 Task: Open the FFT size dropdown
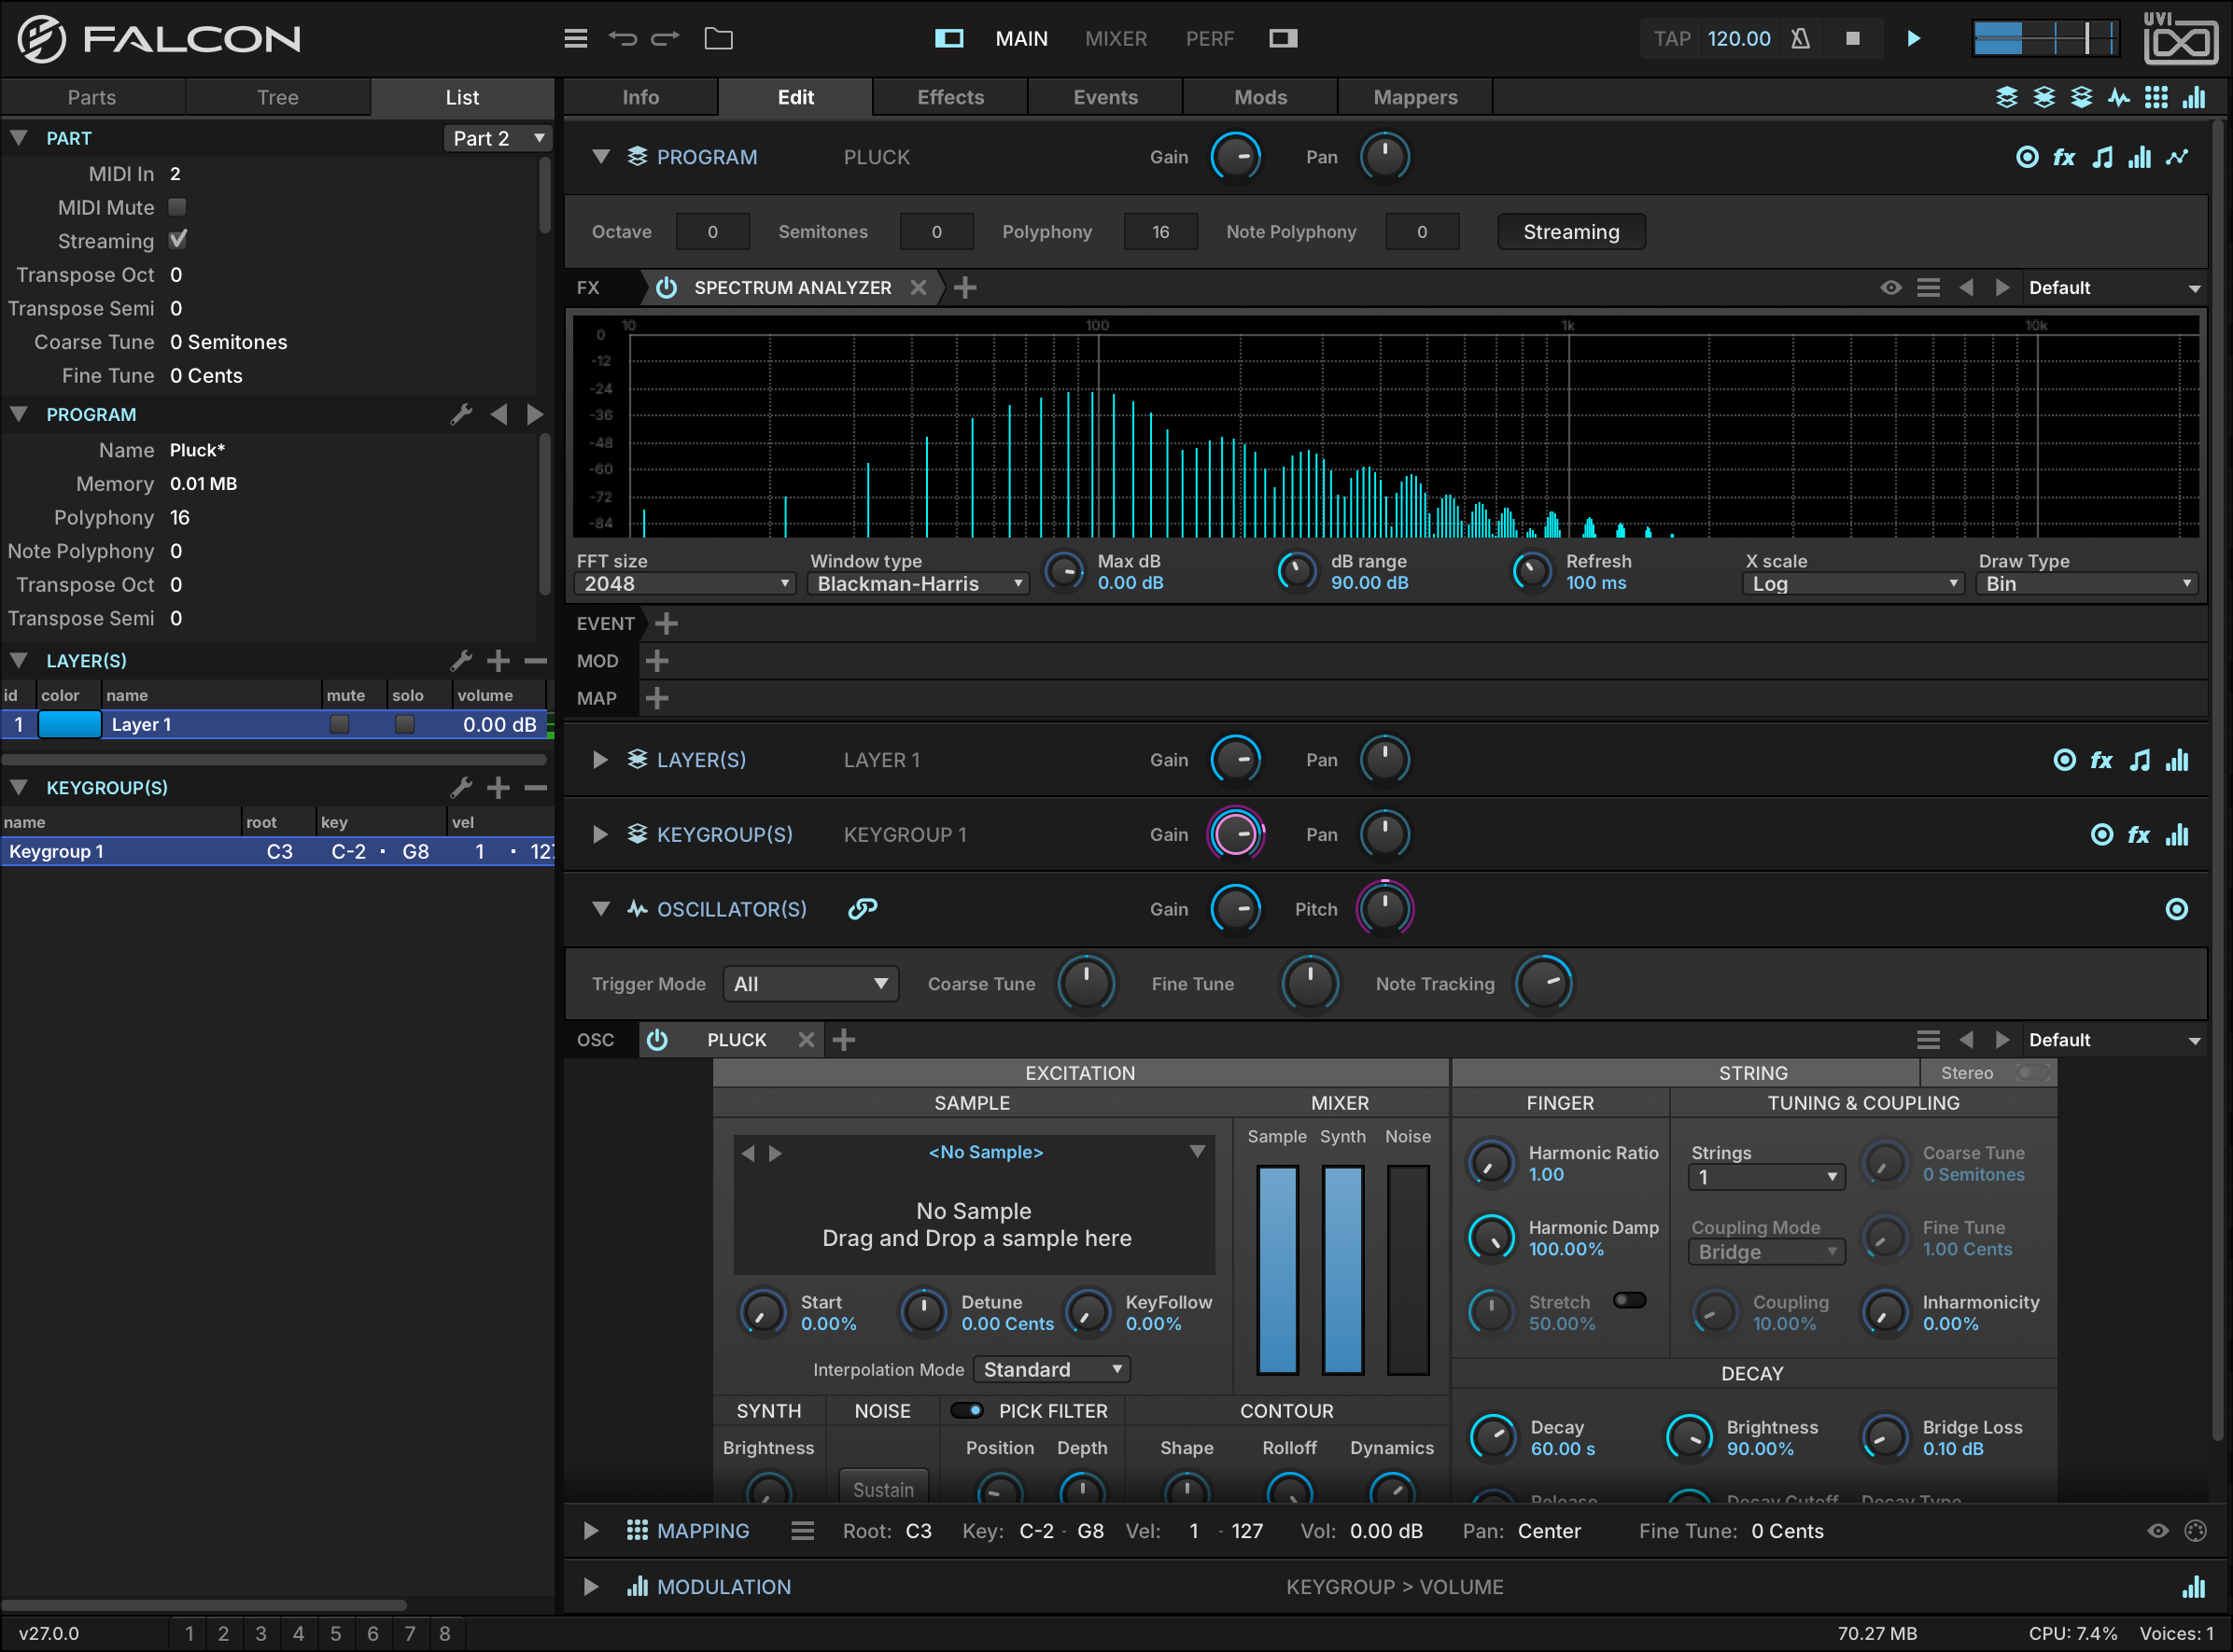pos(685,583)
